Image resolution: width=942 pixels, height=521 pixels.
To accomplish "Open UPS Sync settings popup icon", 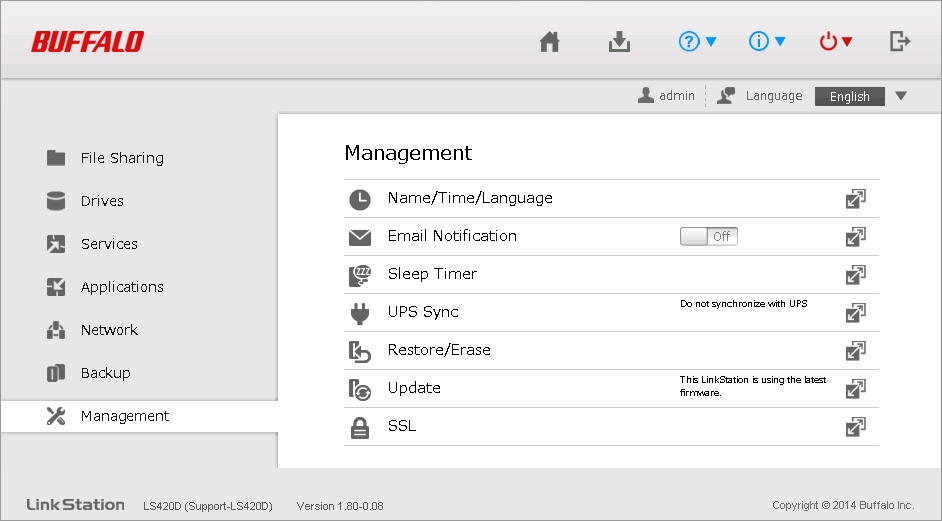I will (x=855, y=313).
